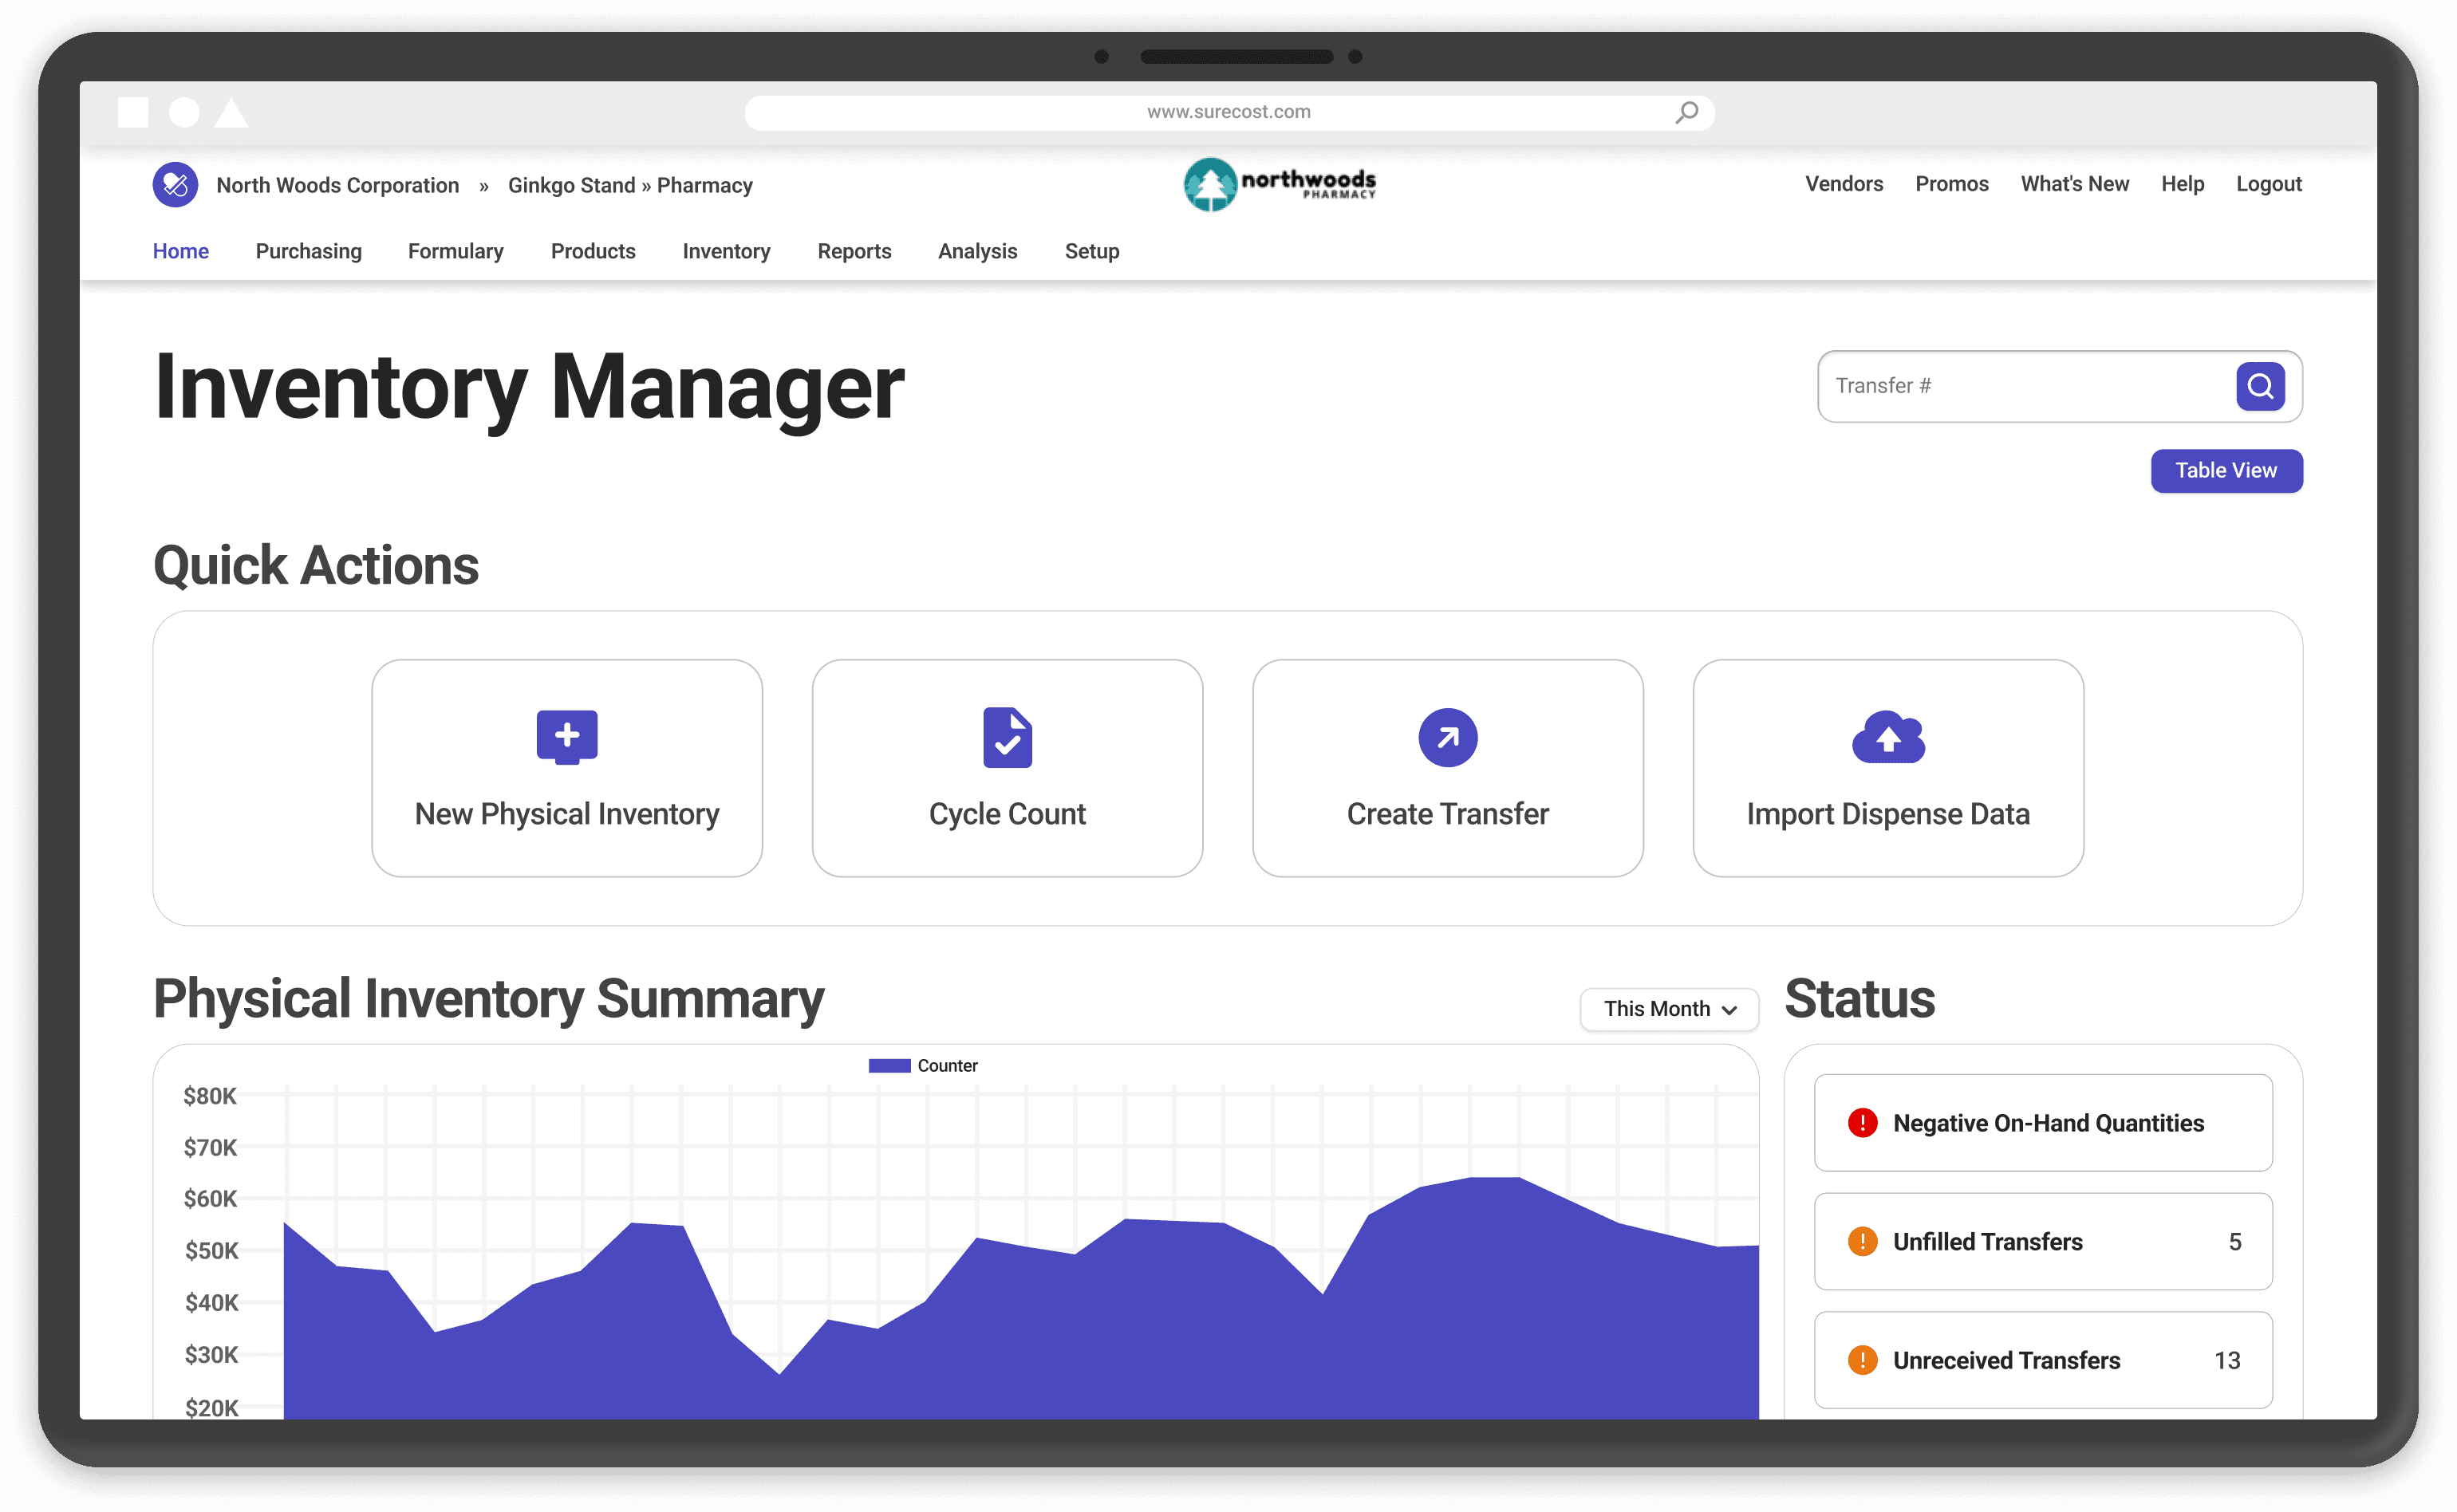Viewport: 2457px width, 1512px height.
Task: Open the This Month period dropdown
Action: (1668, 1009)
